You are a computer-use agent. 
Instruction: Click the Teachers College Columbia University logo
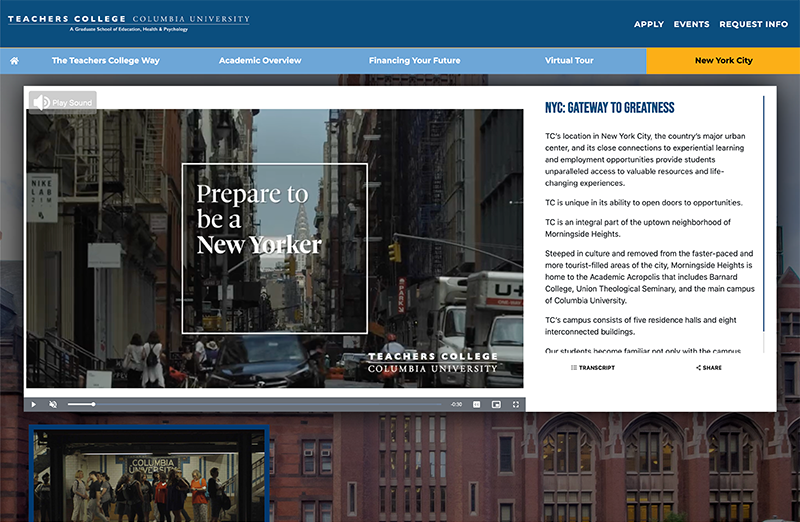pyautogui.click(x=129, y=23)
